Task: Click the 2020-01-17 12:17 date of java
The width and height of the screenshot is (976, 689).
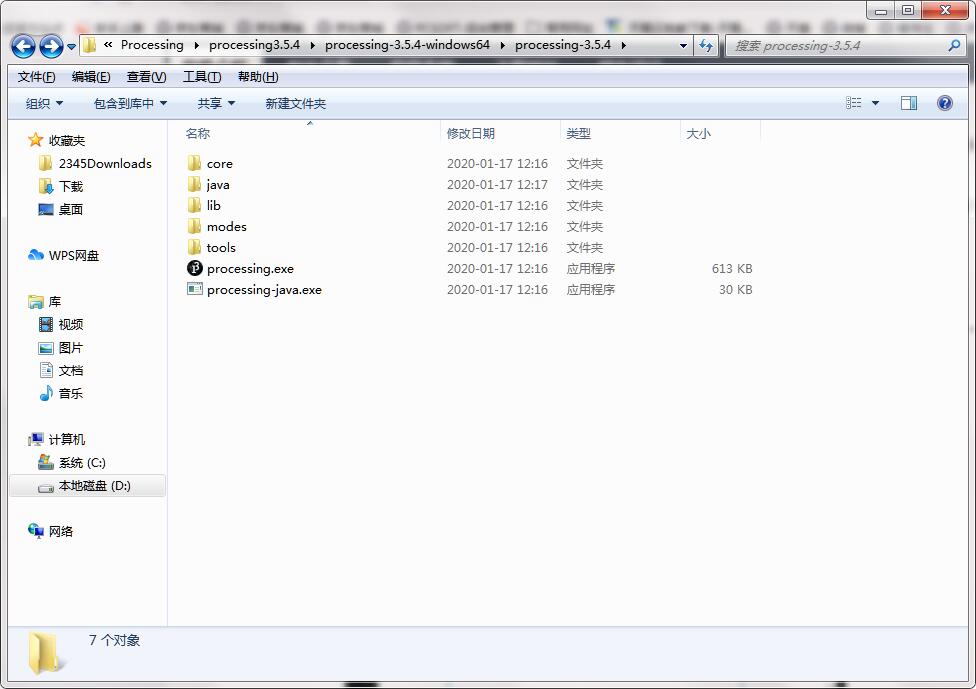Action: coord(497,184)
